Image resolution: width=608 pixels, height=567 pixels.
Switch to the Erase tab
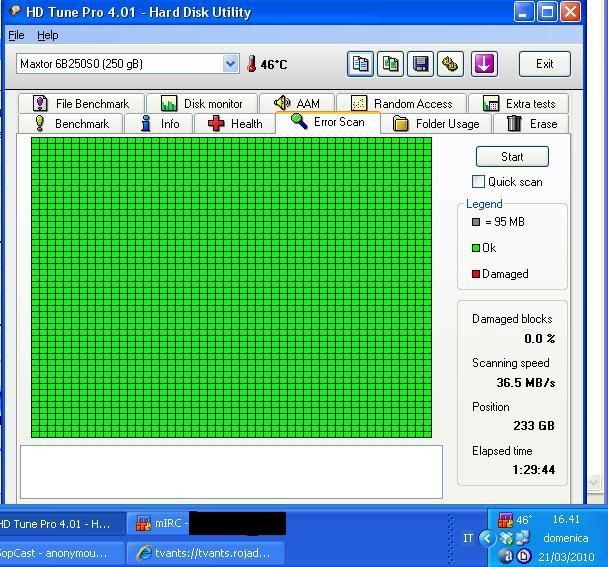point(532,124)
